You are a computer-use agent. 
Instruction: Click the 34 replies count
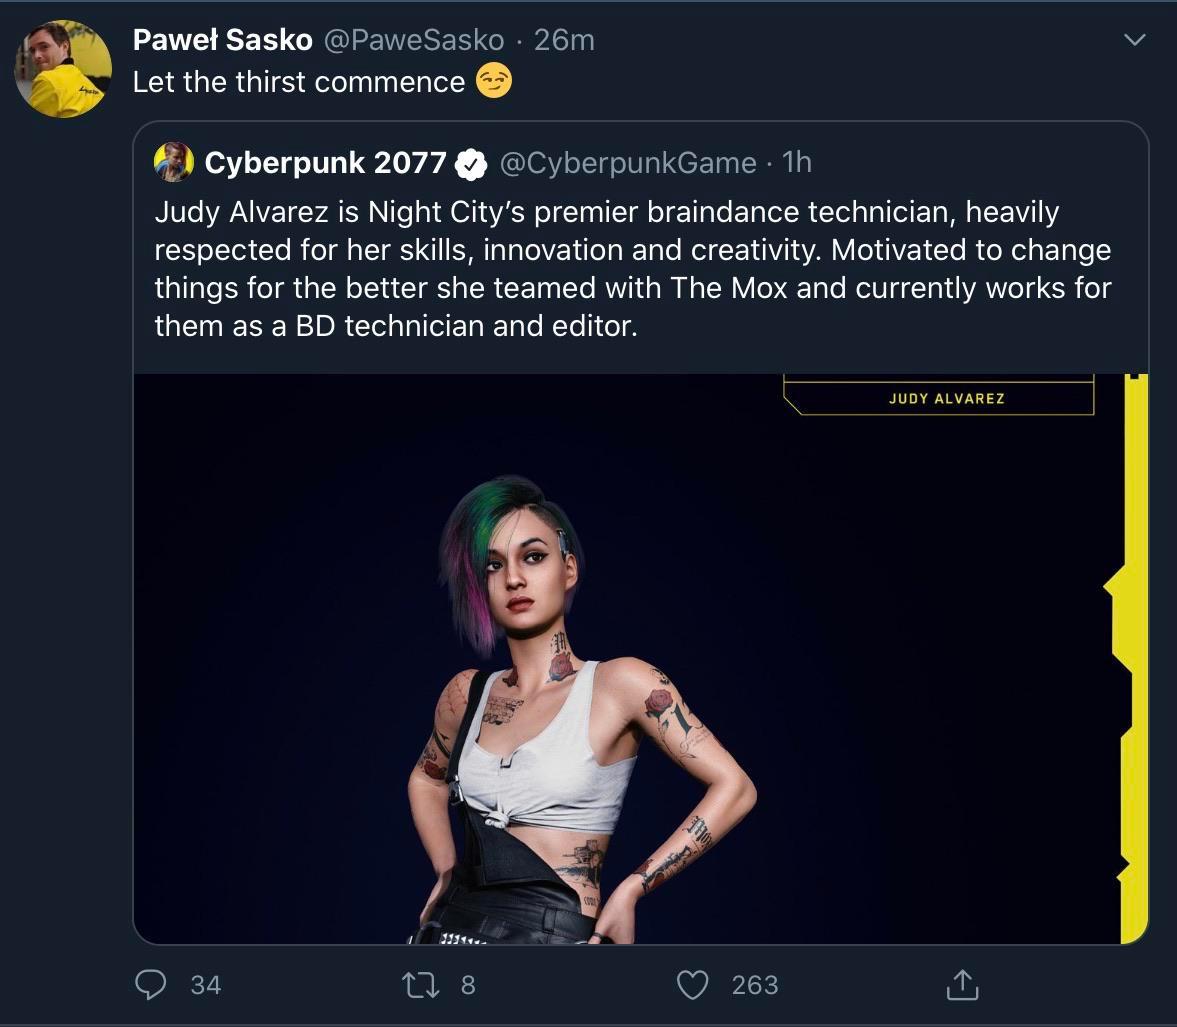coord(205,985)
